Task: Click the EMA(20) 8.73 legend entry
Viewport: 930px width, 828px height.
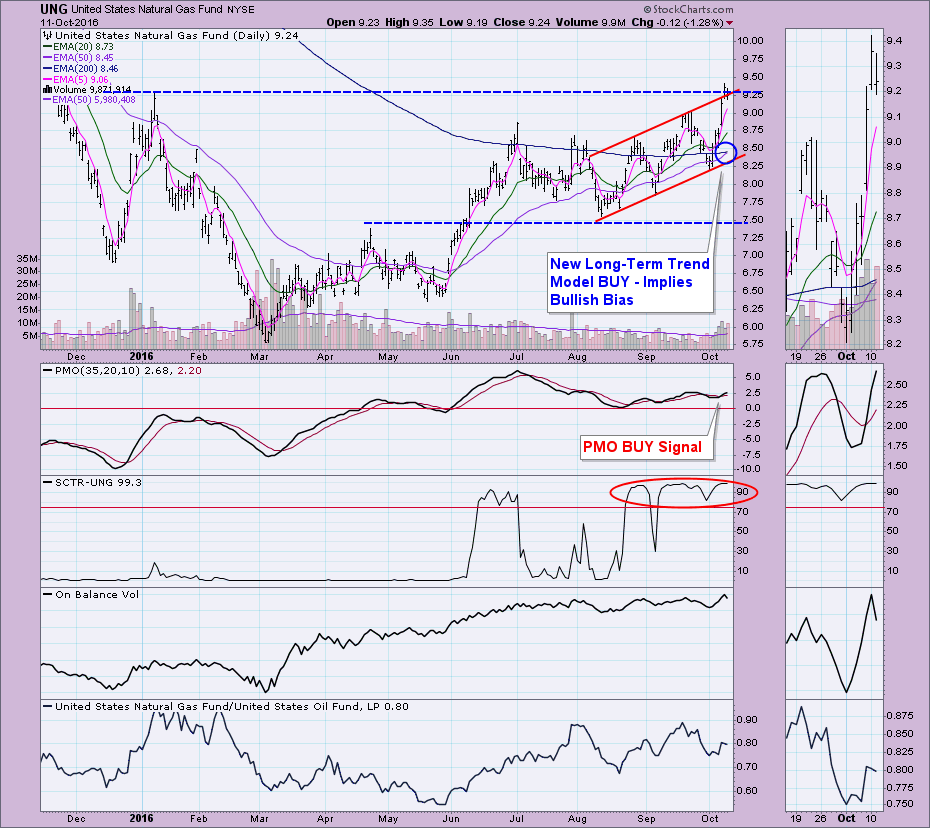Action: pyautogui.click(x=78, y=46)
